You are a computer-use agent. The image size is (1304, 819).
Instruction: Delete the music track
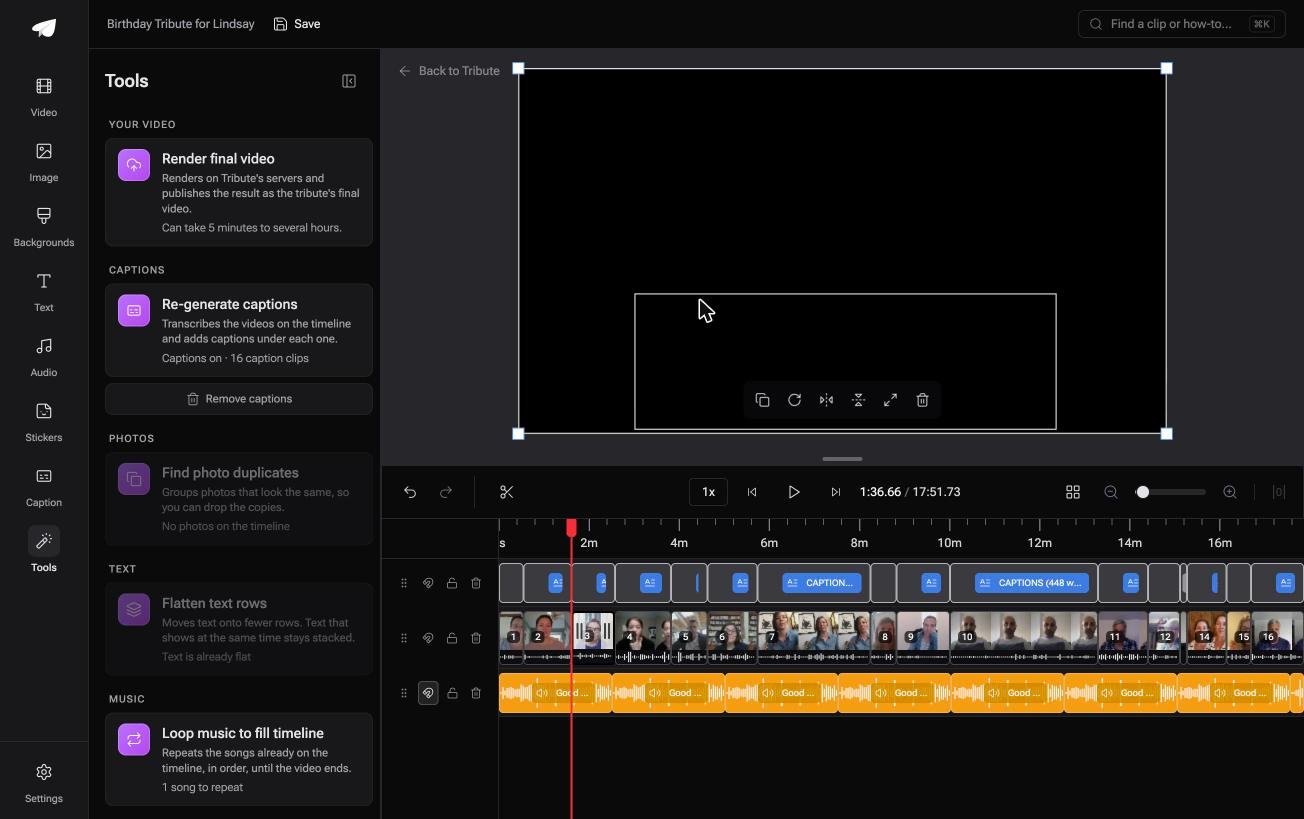[x=476, y=693]
